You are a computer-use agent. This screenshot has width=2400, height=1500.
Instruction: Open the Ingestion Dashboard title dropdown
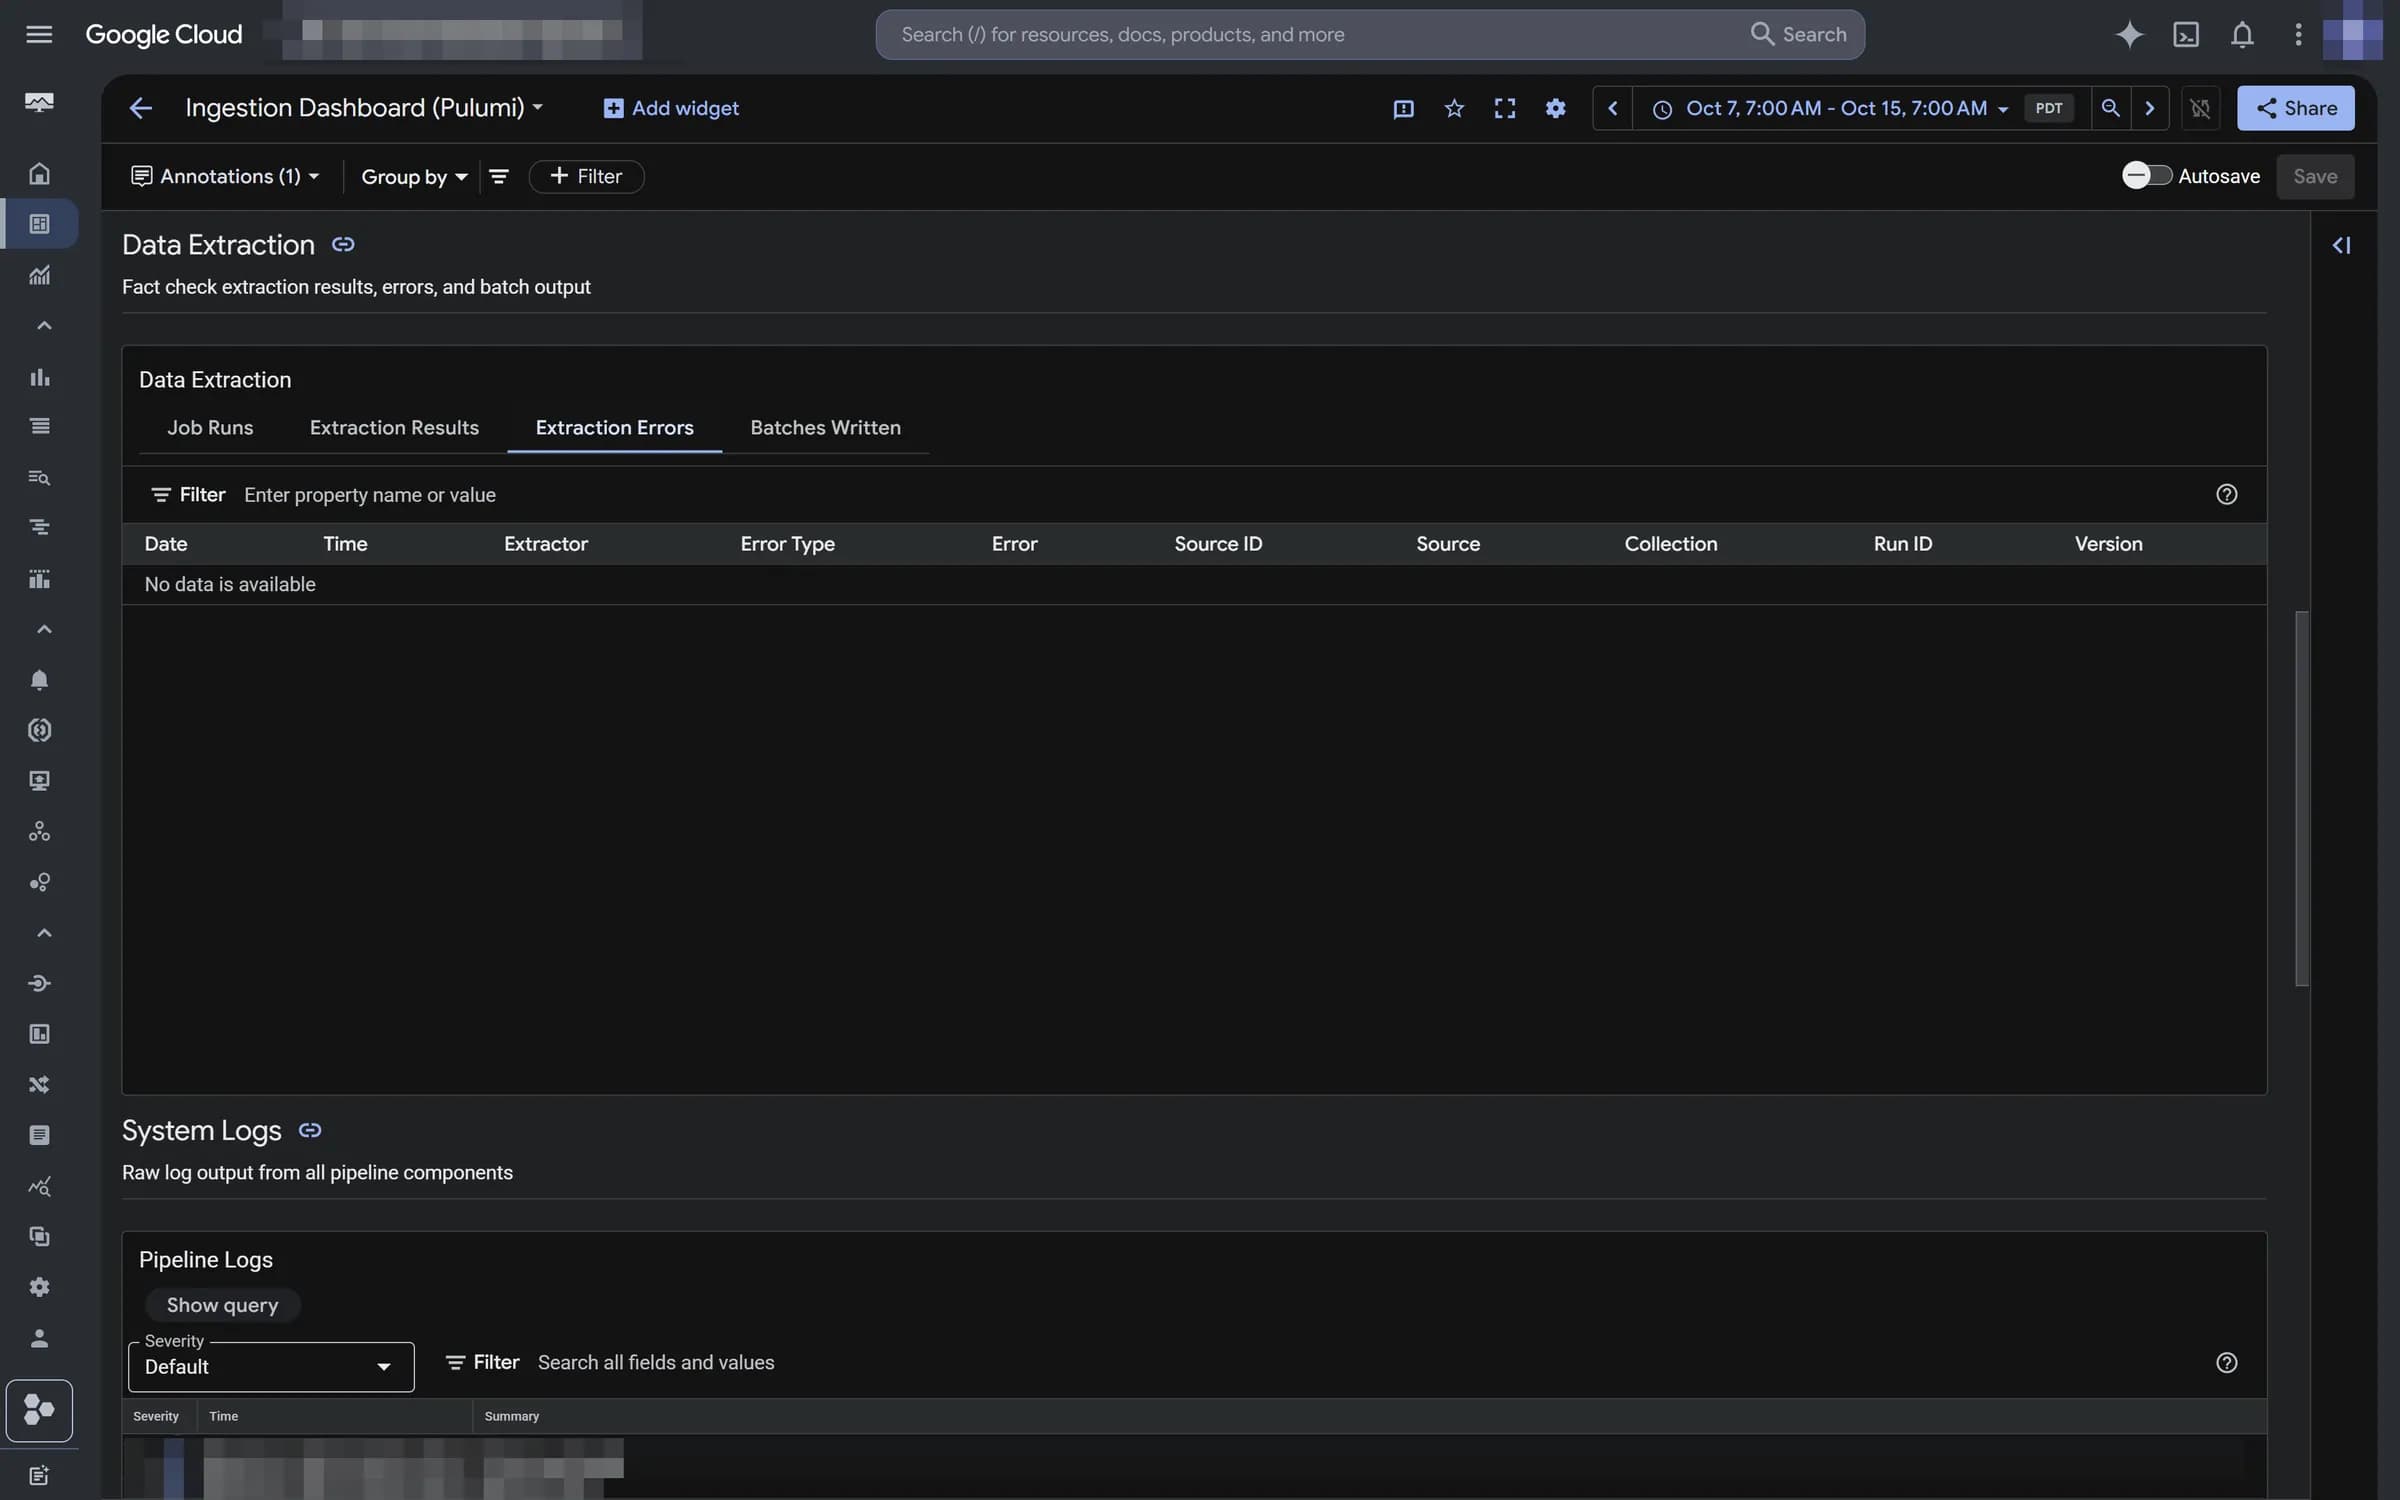[364, 108]
